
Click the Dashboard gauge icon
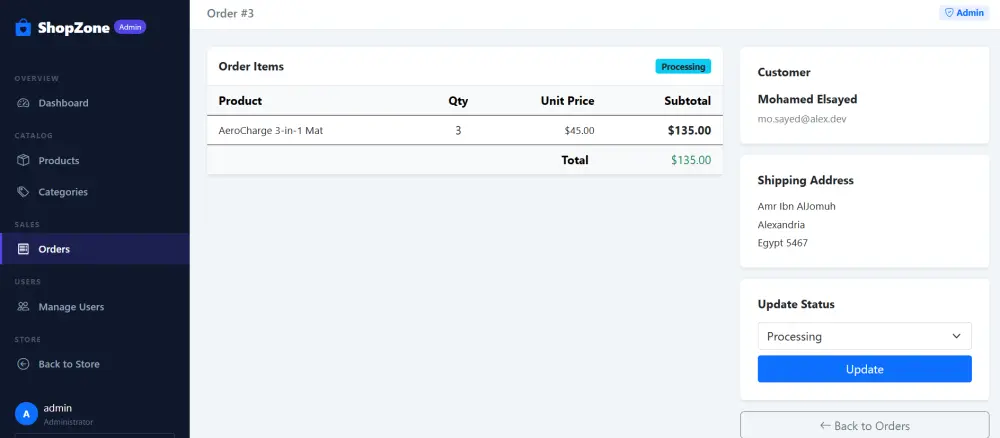(23, 103)
